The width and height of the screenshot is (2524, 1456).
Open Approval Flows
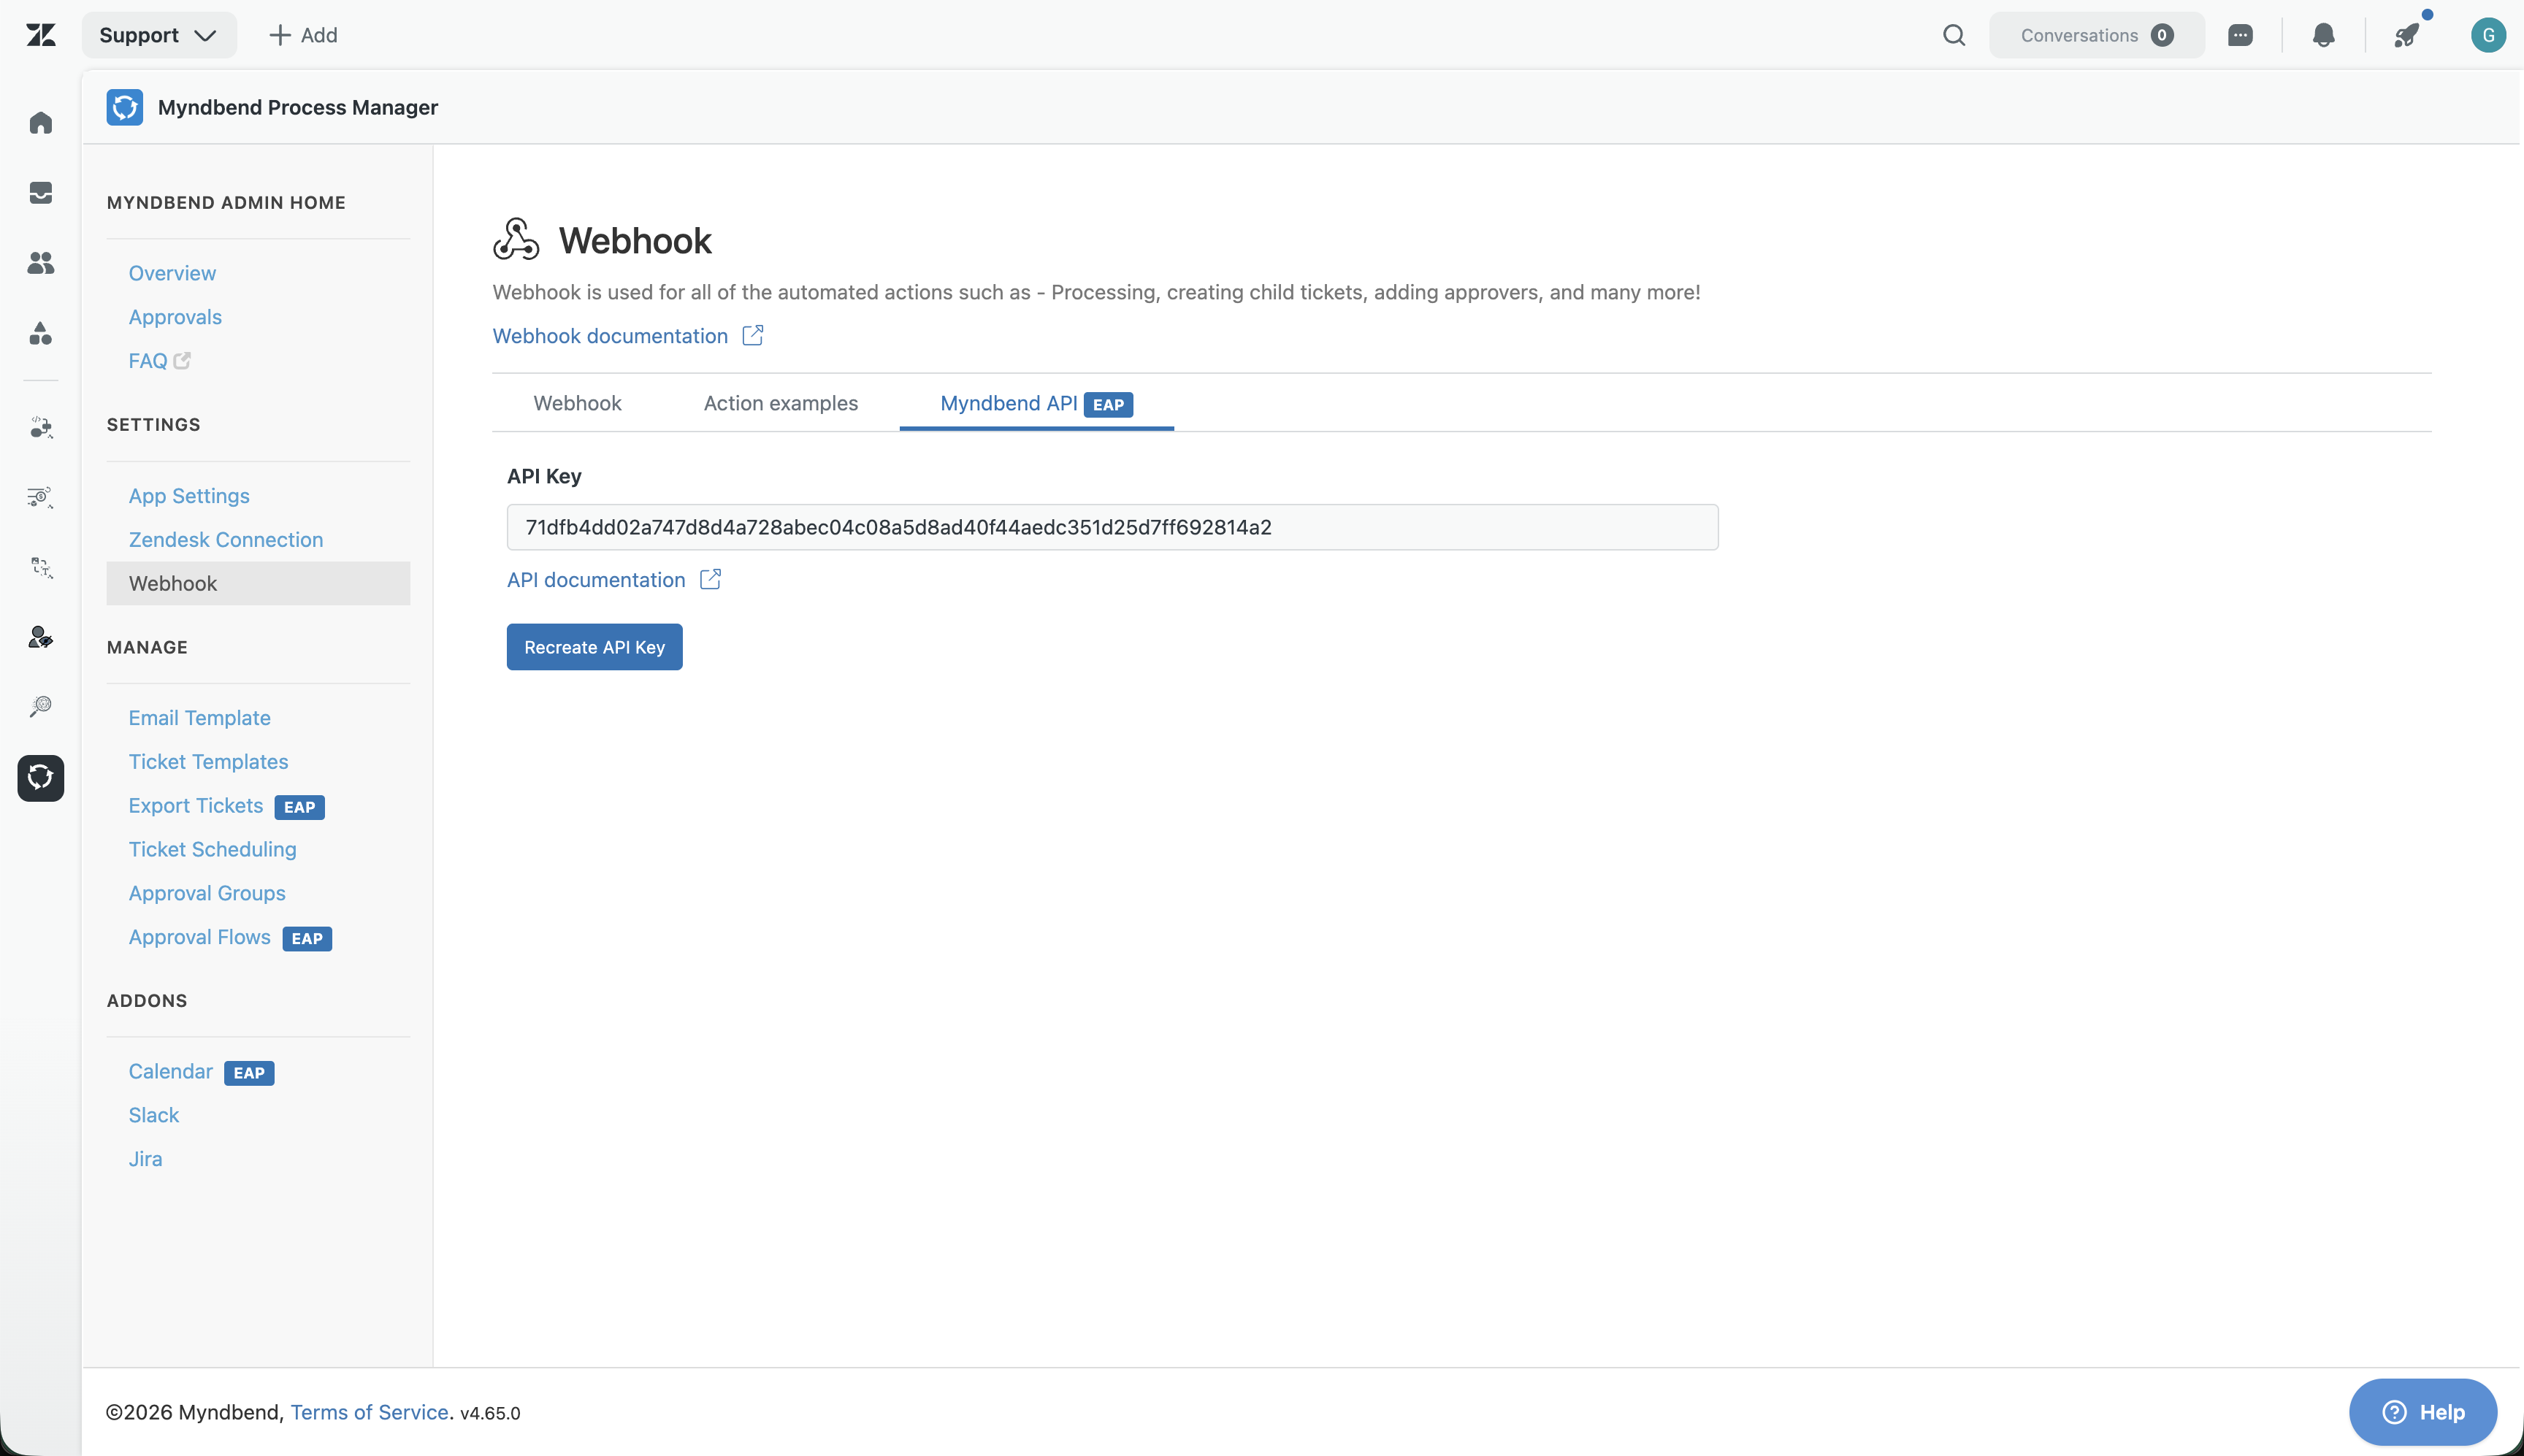click(x=200, y=937)
